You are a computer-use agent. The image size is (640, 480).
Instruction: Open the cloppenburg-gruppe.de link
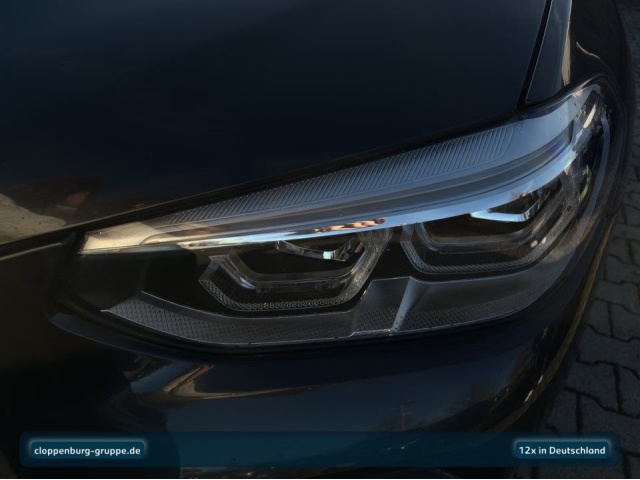(86, 450)
